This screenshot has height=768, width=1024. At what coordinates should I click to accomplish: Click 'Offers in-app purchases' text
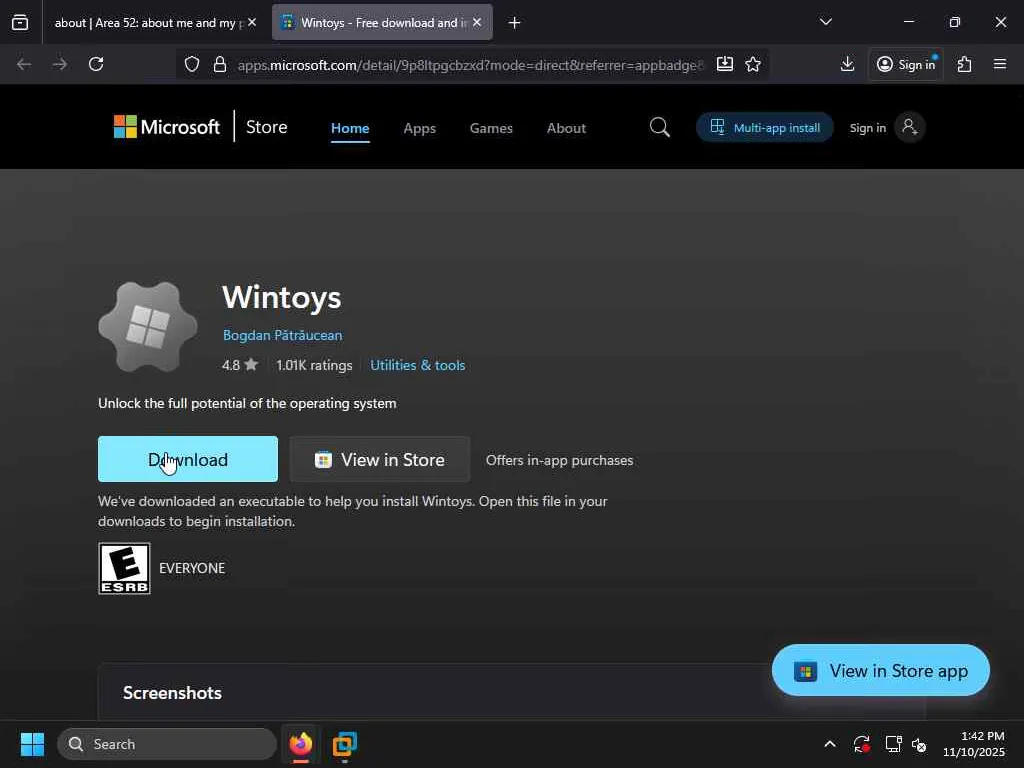(x=560, y=460)
